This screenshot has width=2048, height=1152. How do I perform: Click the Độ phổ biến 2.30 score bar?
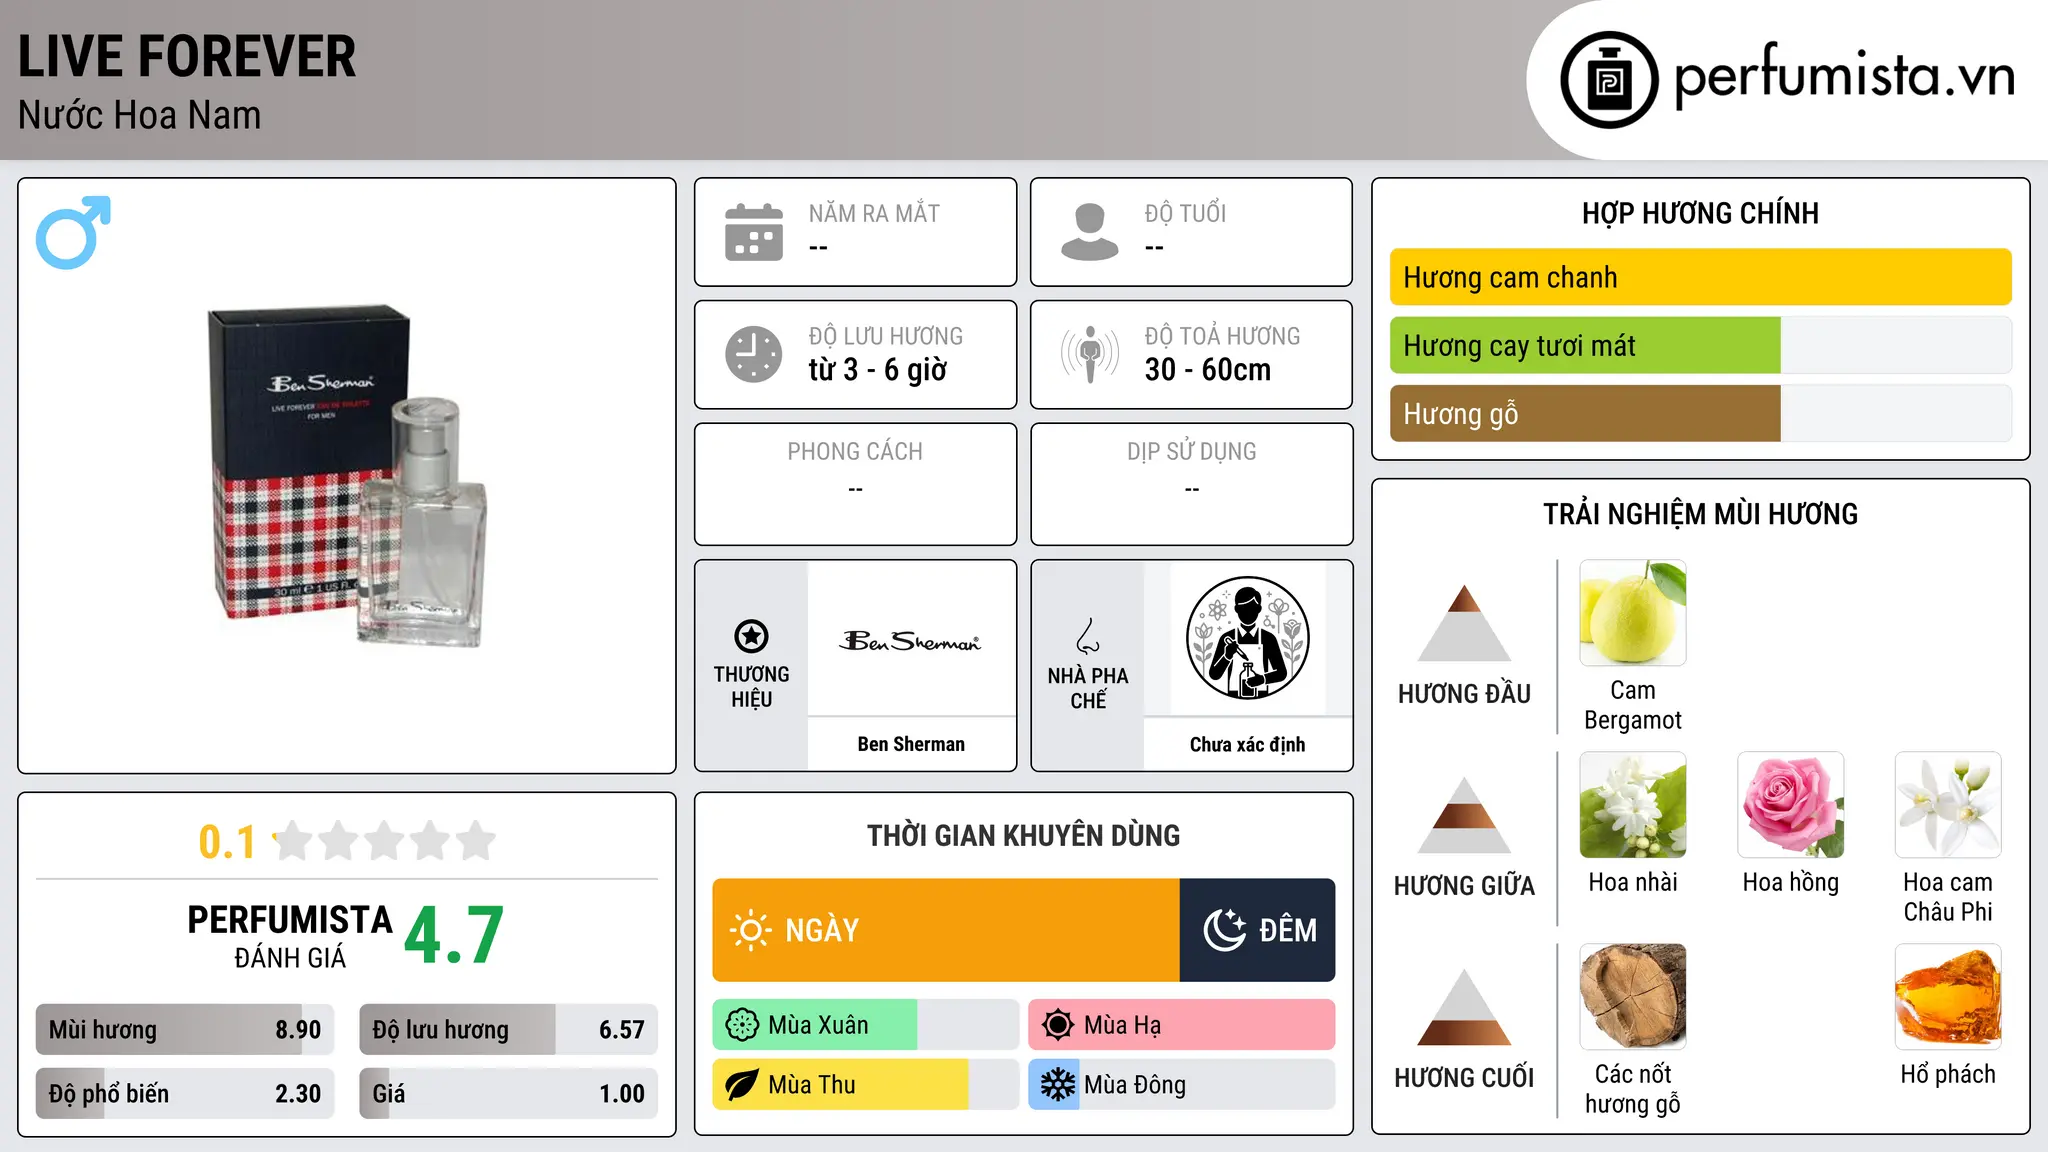point(185,1093)
